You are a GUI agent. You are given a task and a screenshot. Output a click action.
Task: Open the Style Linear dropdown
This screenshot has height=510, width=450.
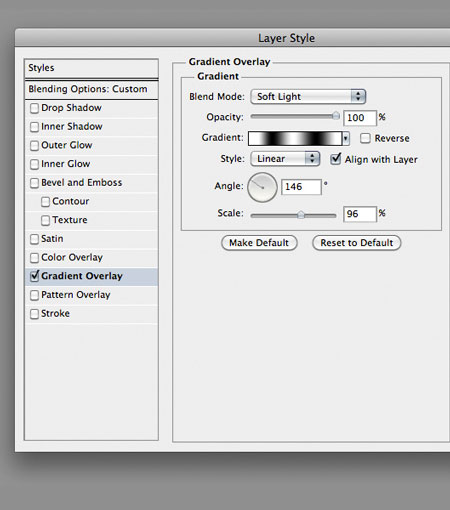tap(285, 159)
